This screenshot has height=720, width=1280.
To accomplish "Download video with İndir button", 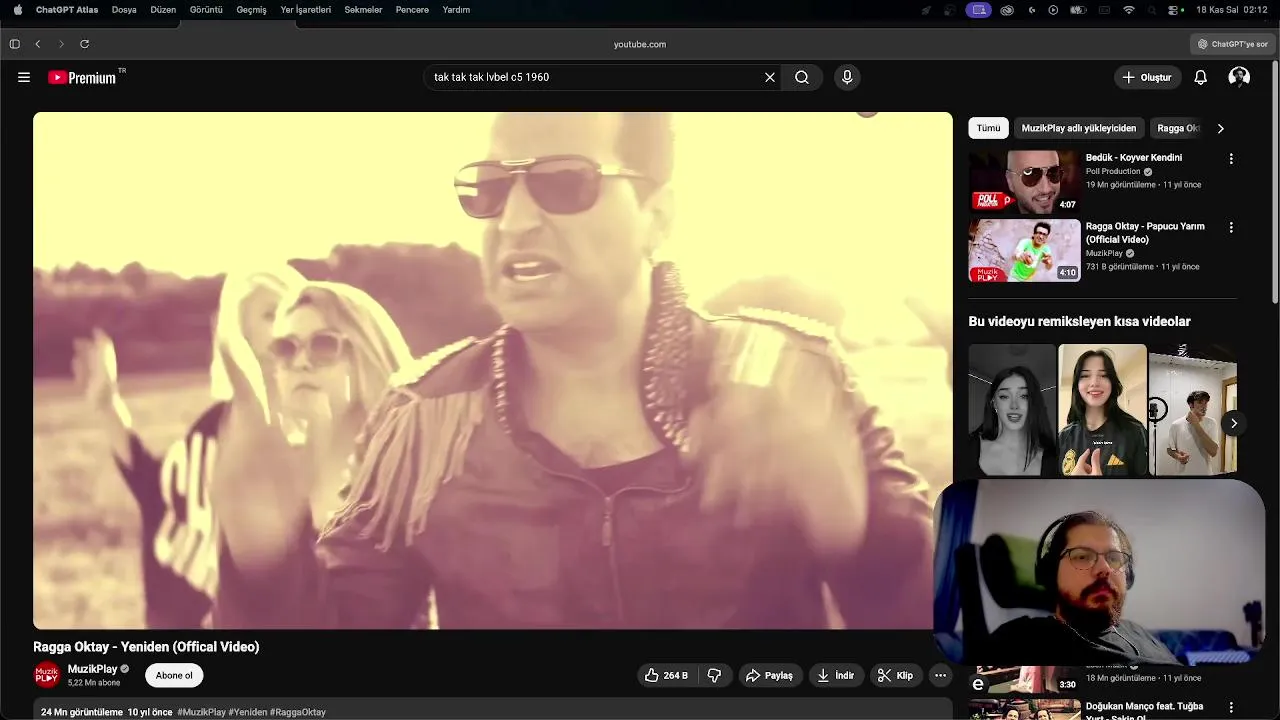I will coord(835,675).
